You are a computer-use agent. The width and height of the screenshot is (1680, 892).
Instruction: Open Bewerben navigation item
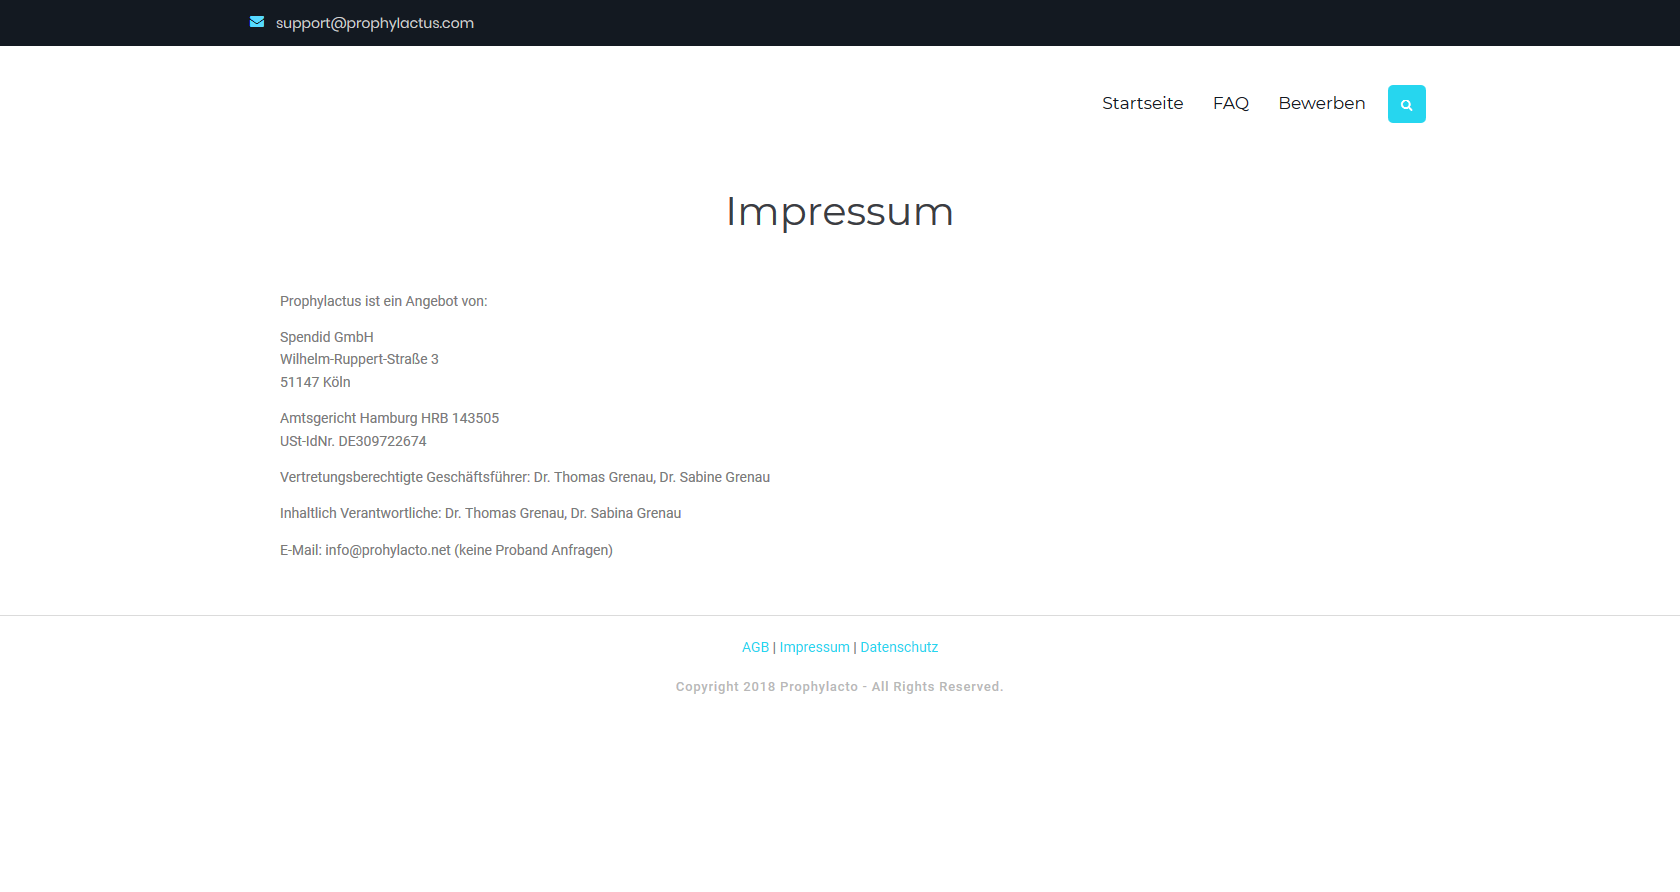click(1321, 103)
